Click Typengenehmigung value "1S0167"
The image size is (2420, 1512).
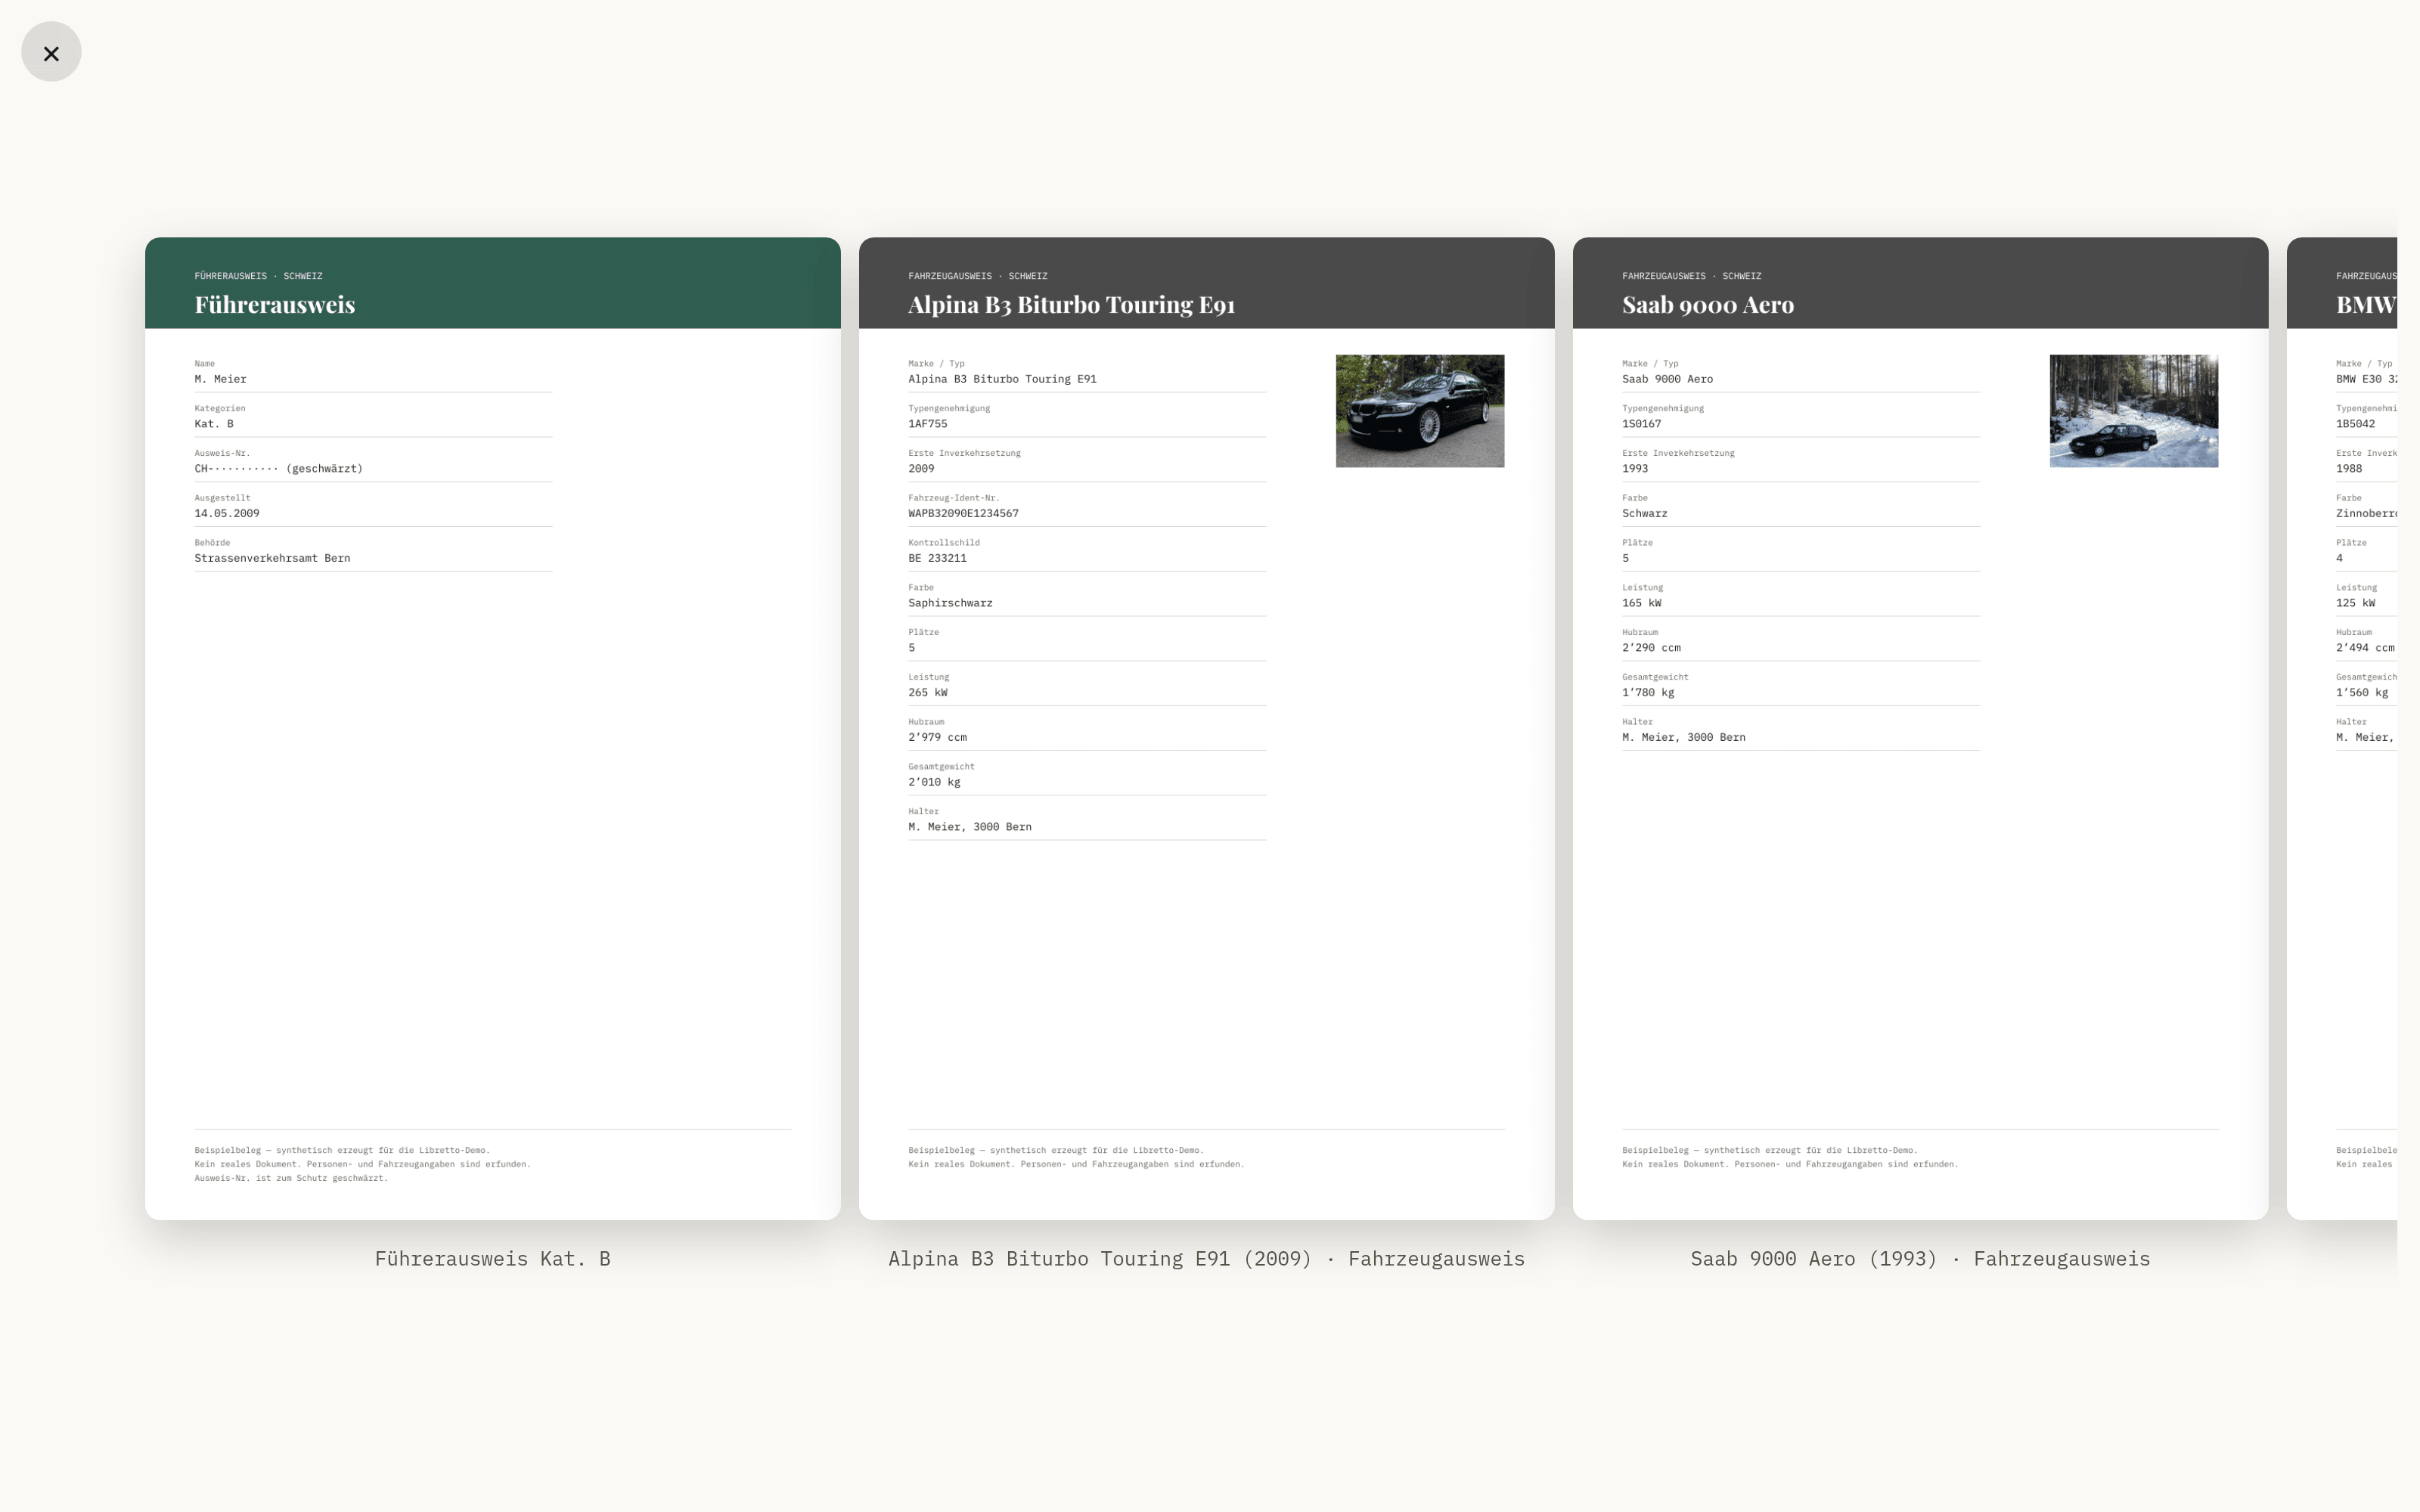[1641, 424]
